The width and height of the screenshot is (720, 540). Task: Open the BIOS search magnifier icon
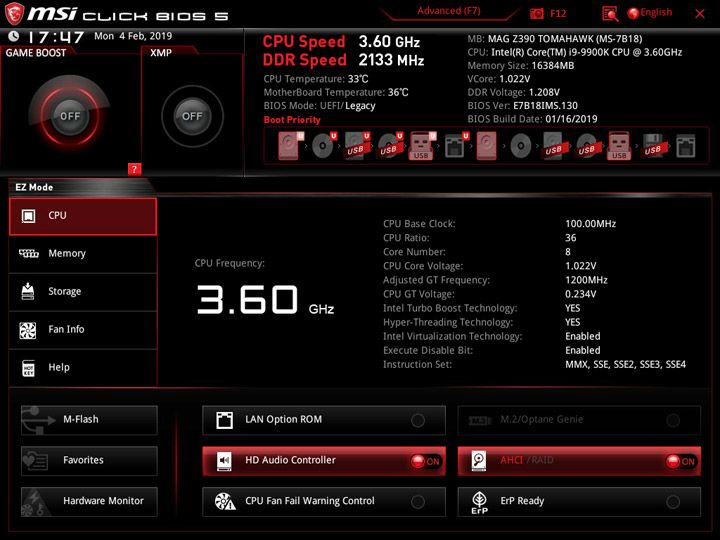coord(610,14)
